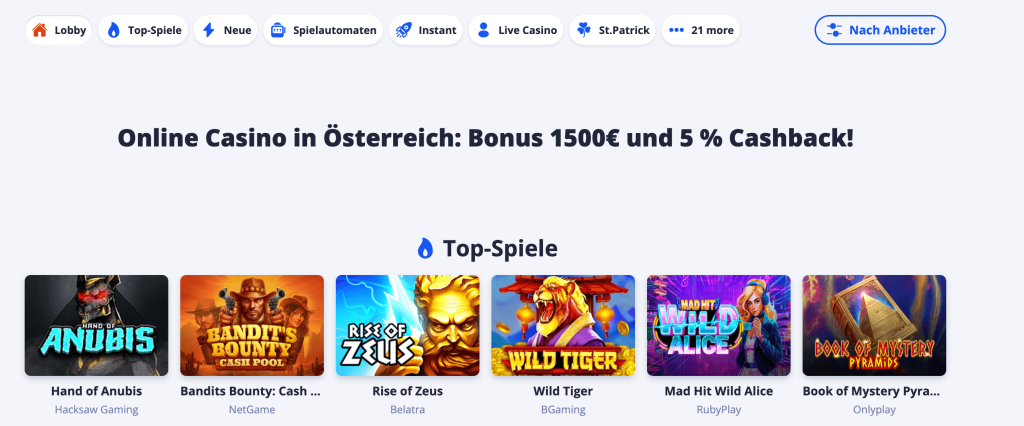
Task: Click the filter sliders icon in Nach Anbieter
Action: pos(834,30)
